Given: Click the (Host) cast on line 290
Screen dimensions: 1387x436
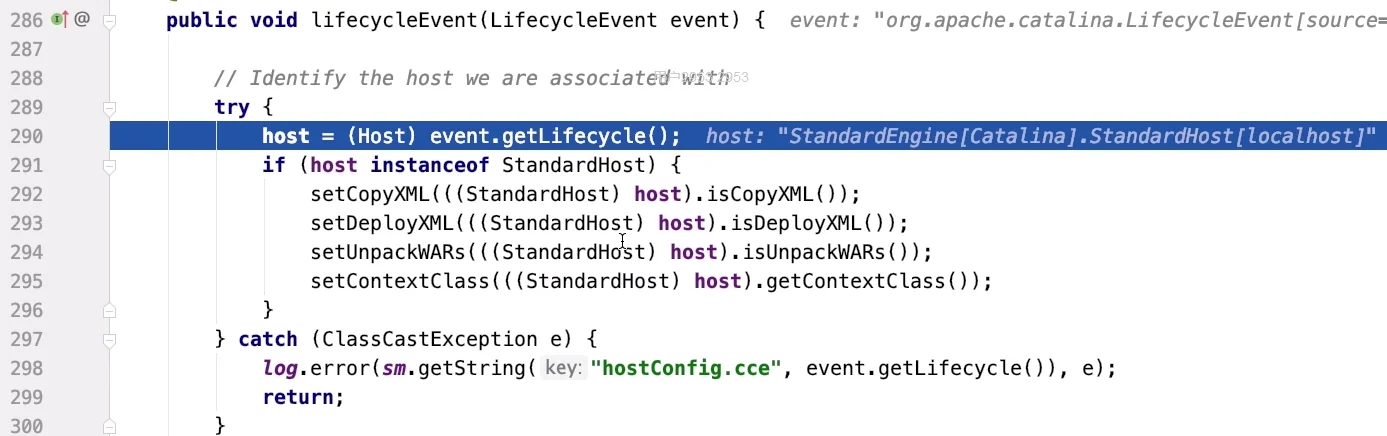Looking at the screenshot, I should [x=383, y=136].
